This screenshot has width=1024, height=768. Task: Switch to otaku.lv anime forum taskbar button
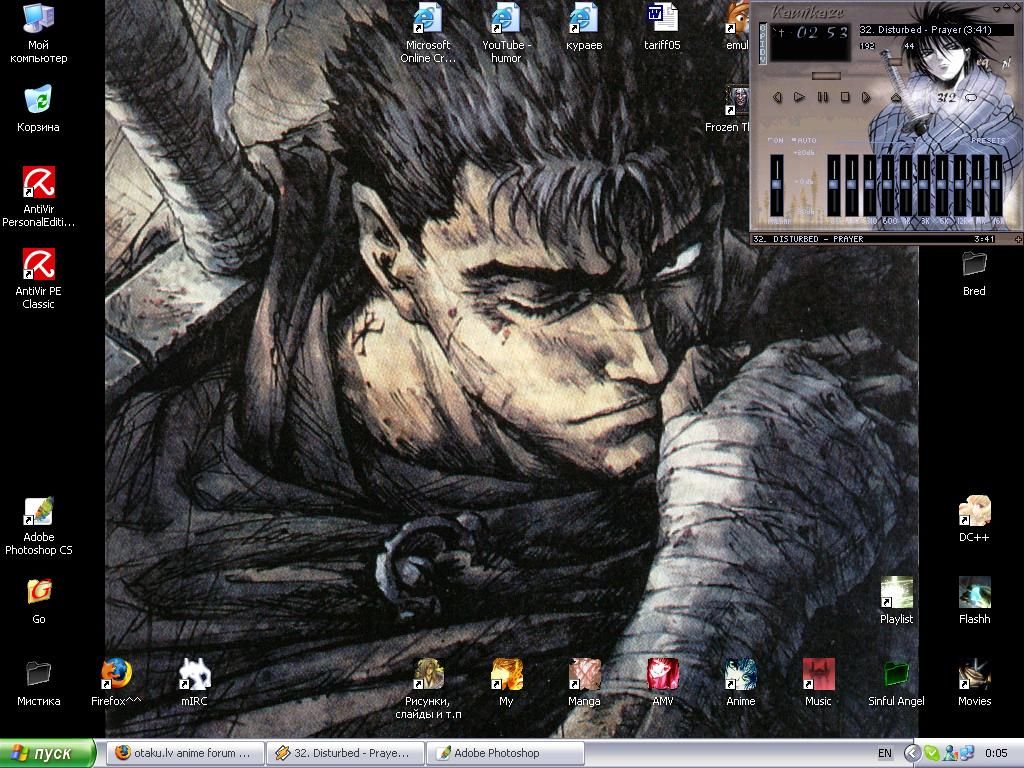185,753
